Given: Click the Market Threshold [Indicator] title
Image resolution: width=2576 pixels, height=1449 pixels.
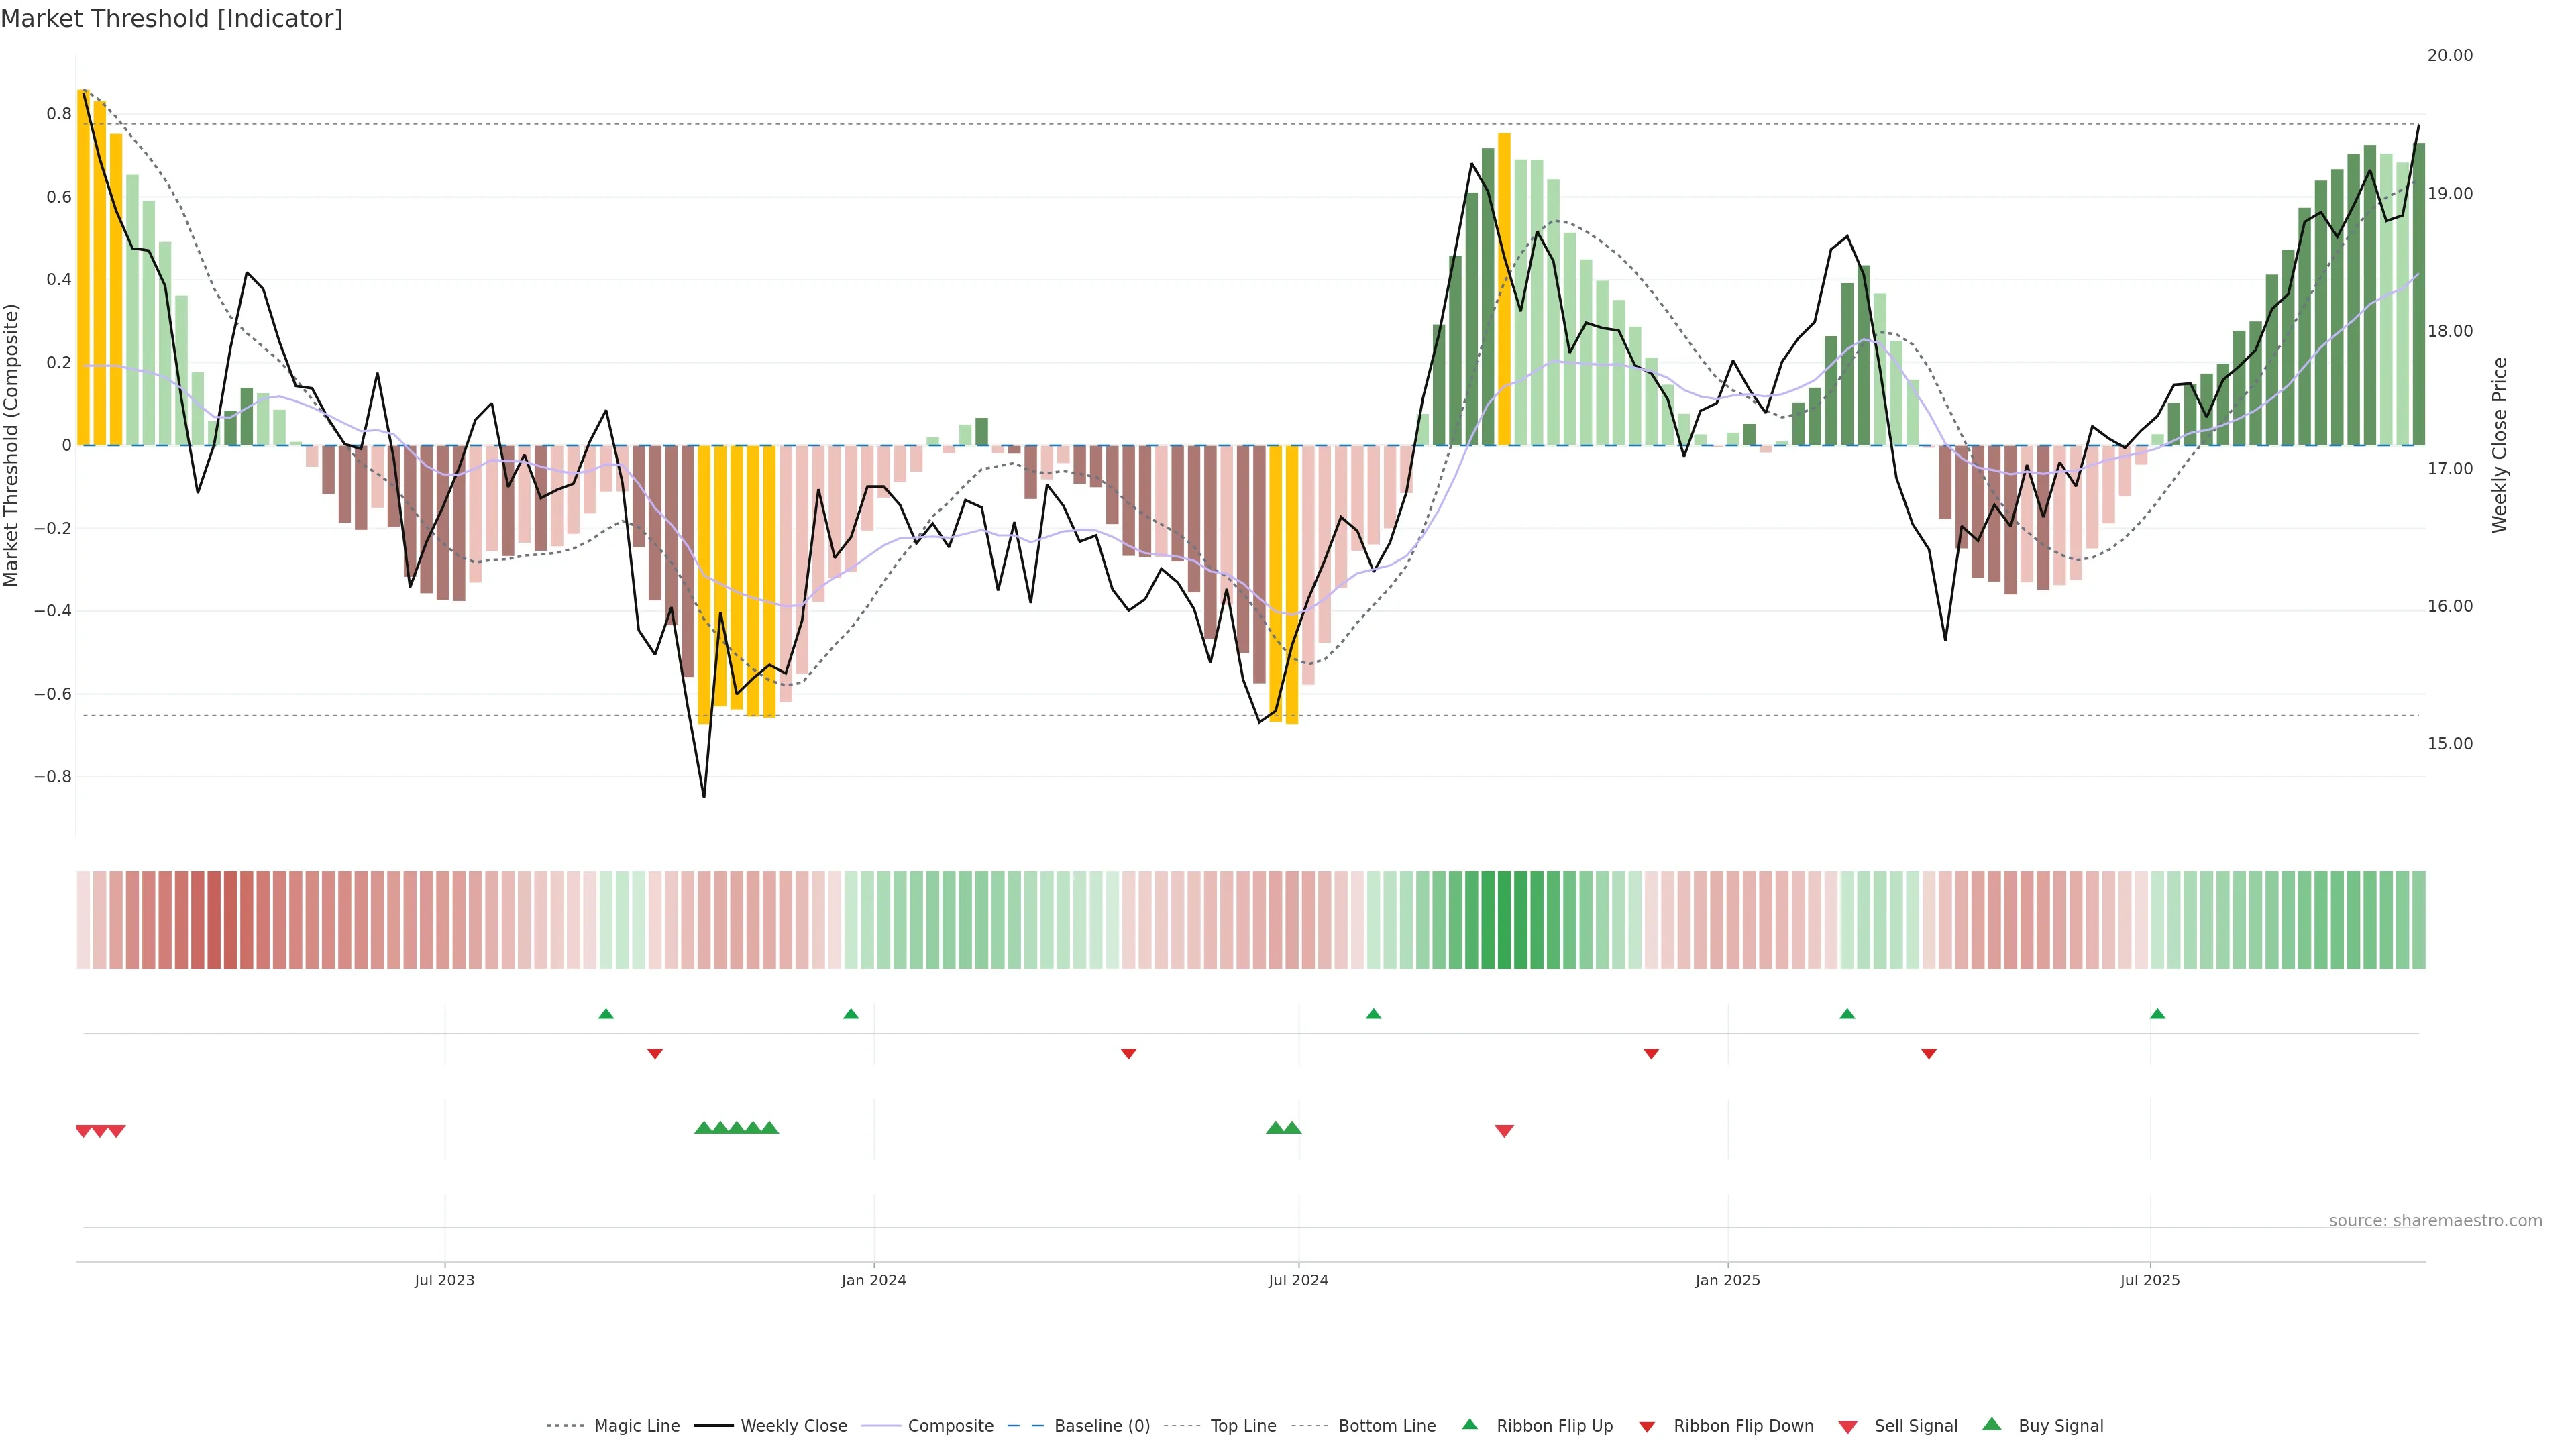Looking at the screenshot, I should [171, 19].
